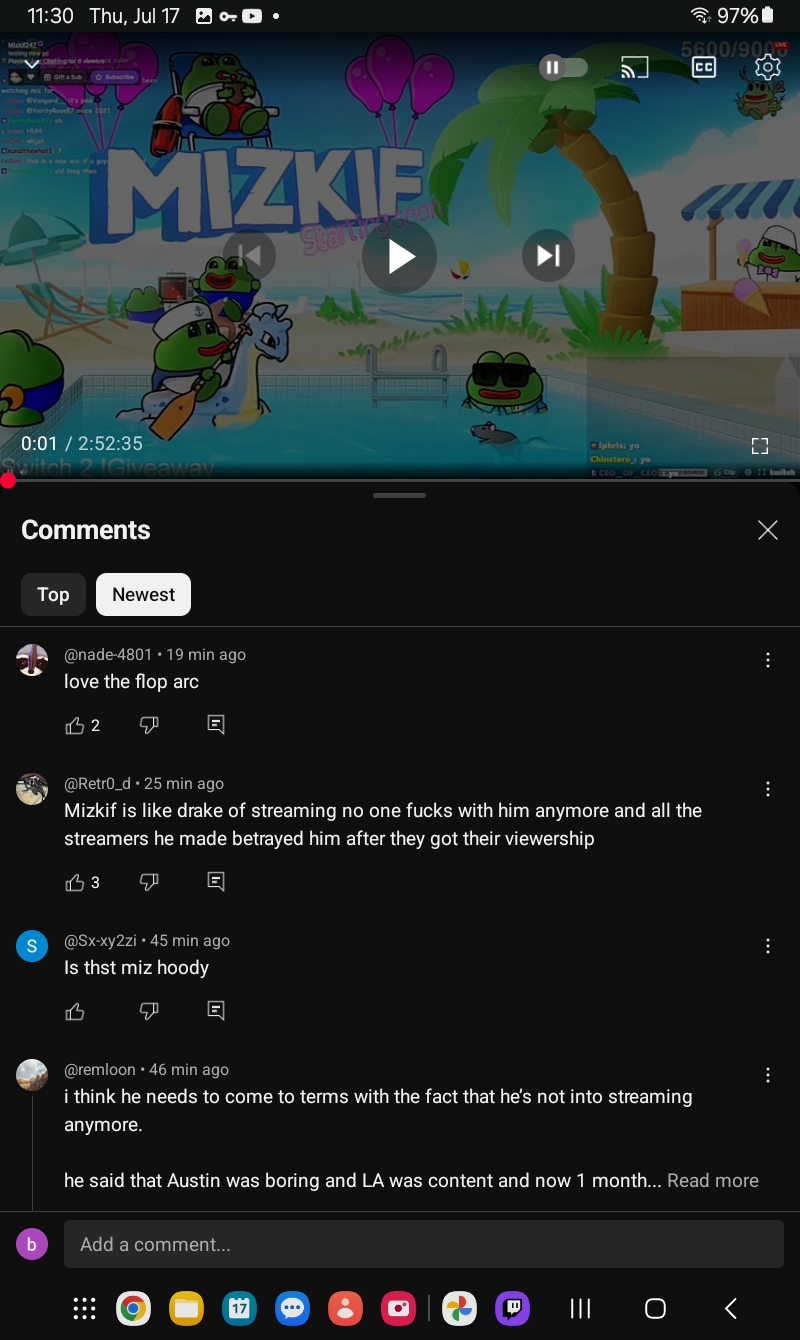Enter fullscreen with the expand icon
This screenshot has height=1340, width=800.
759,445
